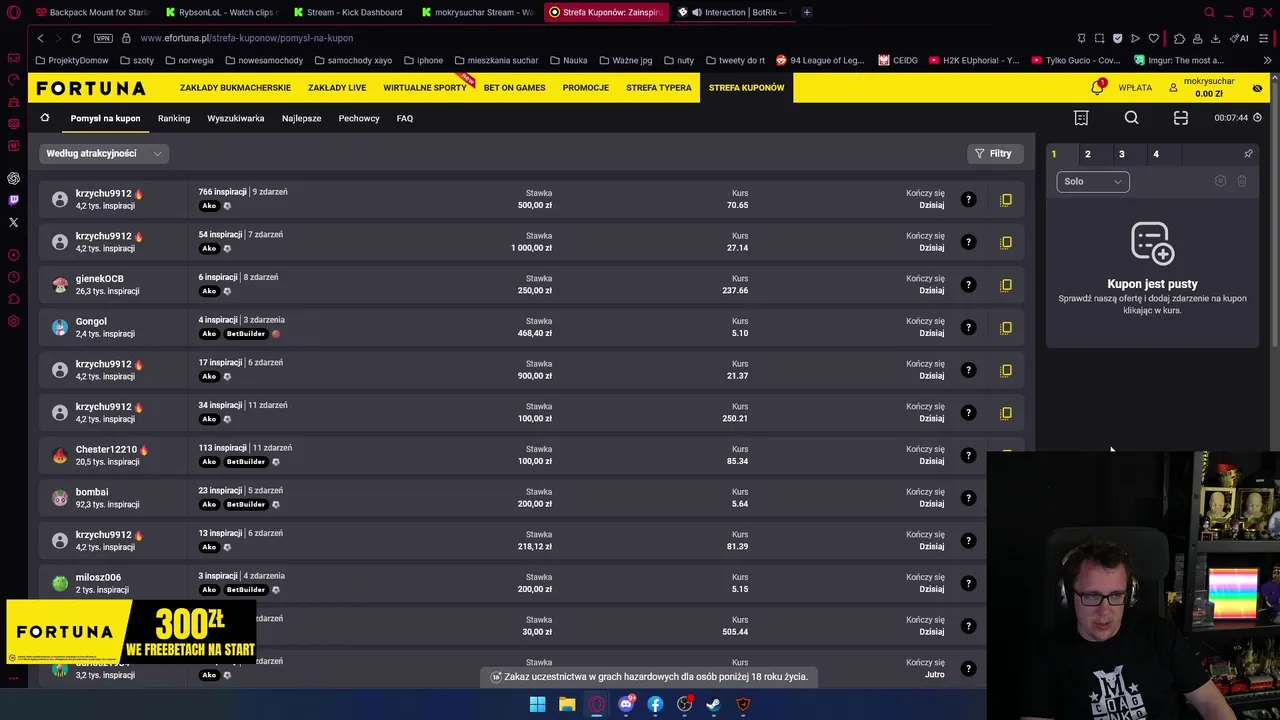Show details question mark for Chester12210's coupon
The height and width of the screenshot is (720, 1280).
(968, 455)
